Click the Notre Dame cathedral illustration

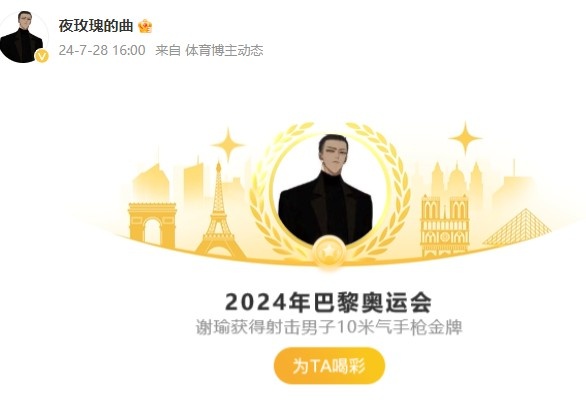(445, 226)
